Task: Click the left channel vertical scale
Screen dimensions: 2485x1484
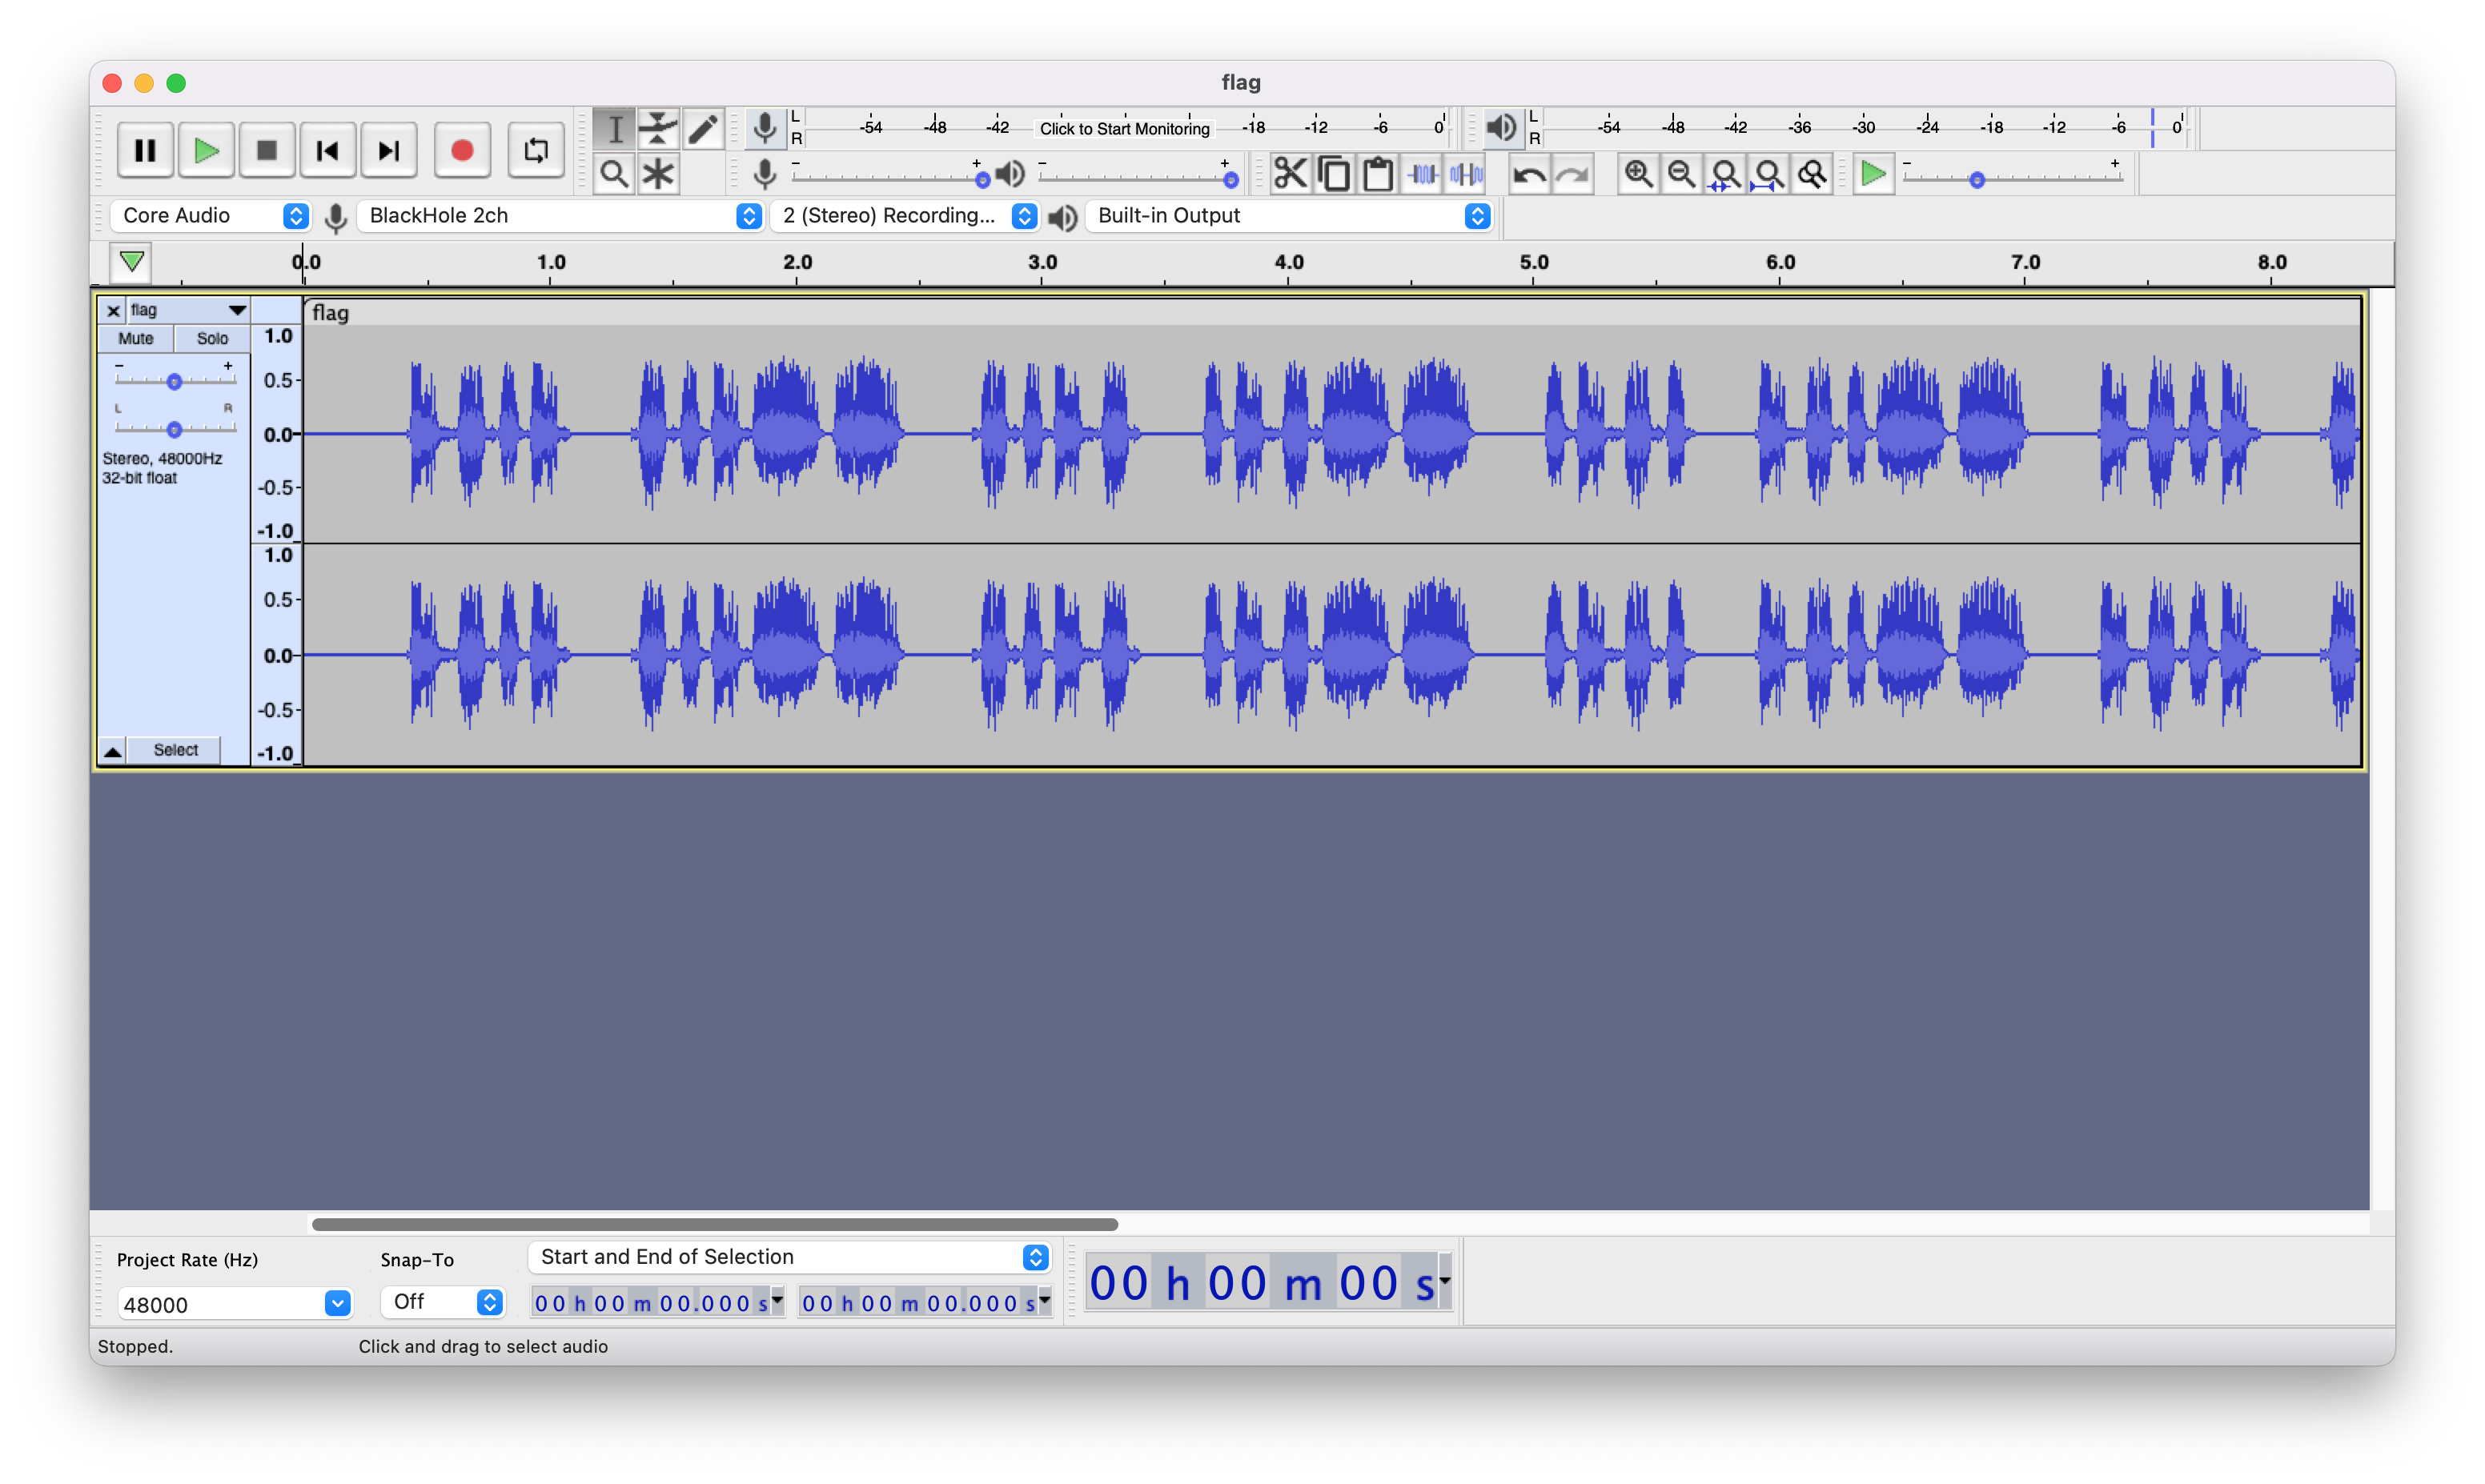Action: [277, 434]
